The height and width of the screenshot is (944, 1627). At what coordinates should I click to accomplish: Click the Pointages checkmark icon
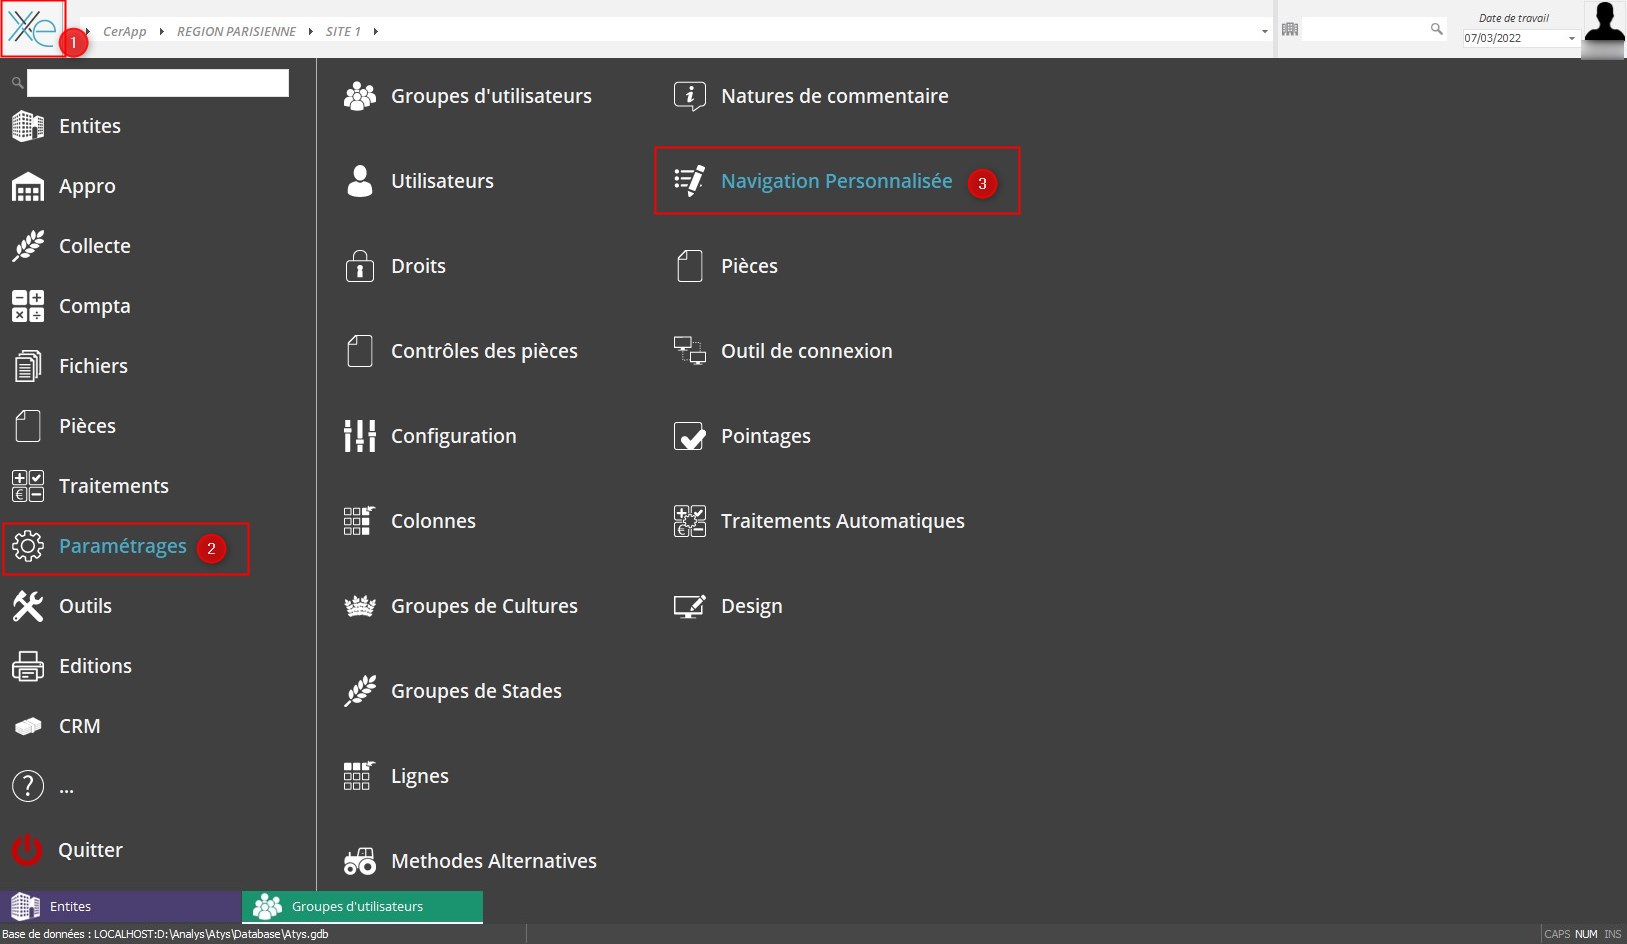(x=689, y=436)
